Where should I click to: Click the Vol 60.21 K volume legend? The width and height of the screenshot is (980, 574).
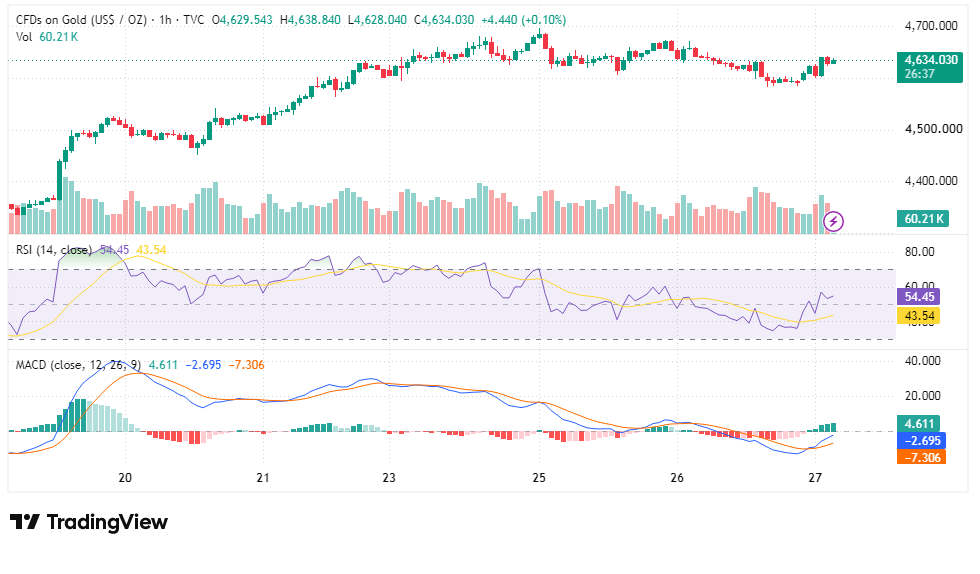tap(47, 37)
